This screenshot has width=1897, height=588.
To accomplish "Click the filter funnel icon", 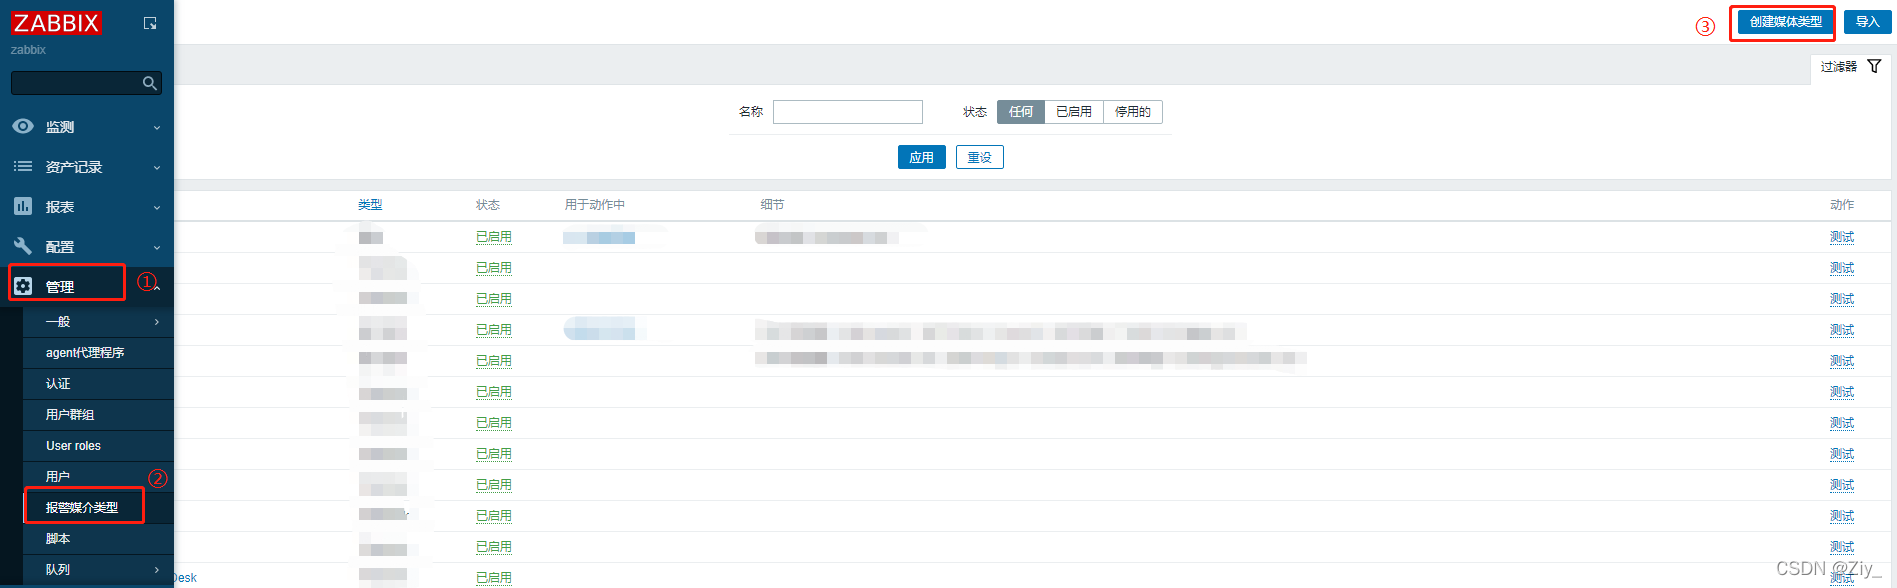I will click(x=1874, y=66).
